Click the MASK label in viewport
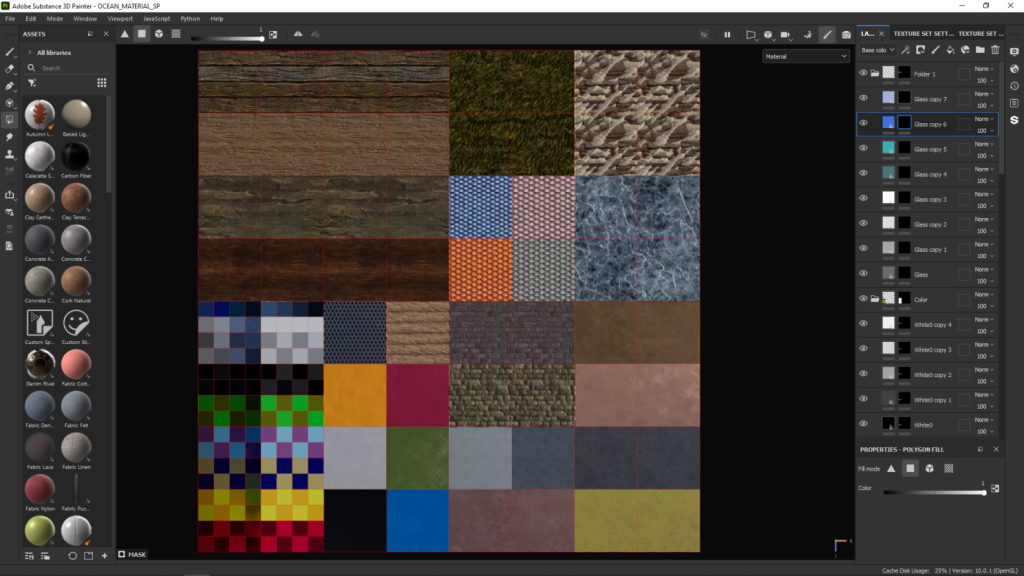 (136, 554)
